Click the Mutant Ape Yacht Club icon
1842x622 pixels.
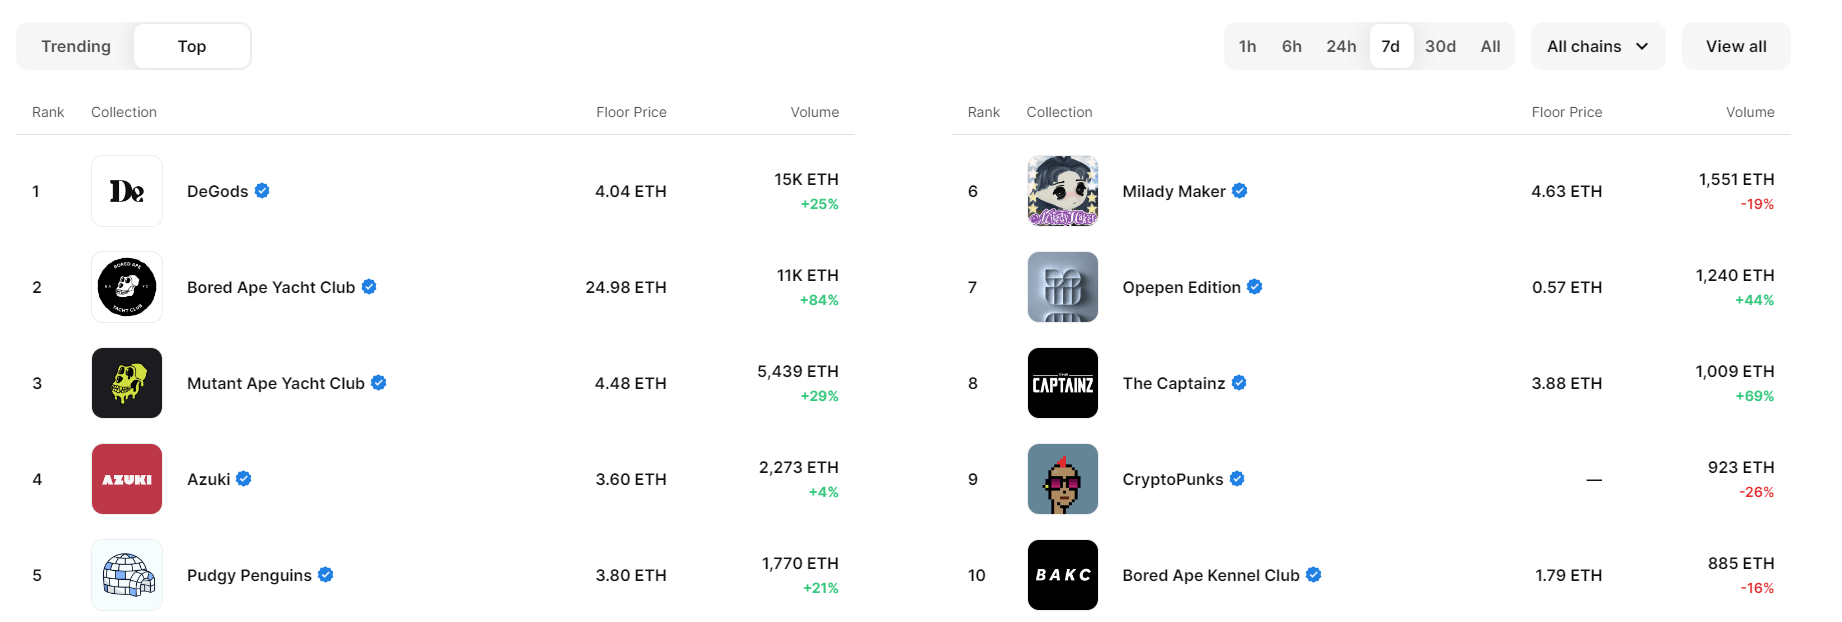click(127, 383)
